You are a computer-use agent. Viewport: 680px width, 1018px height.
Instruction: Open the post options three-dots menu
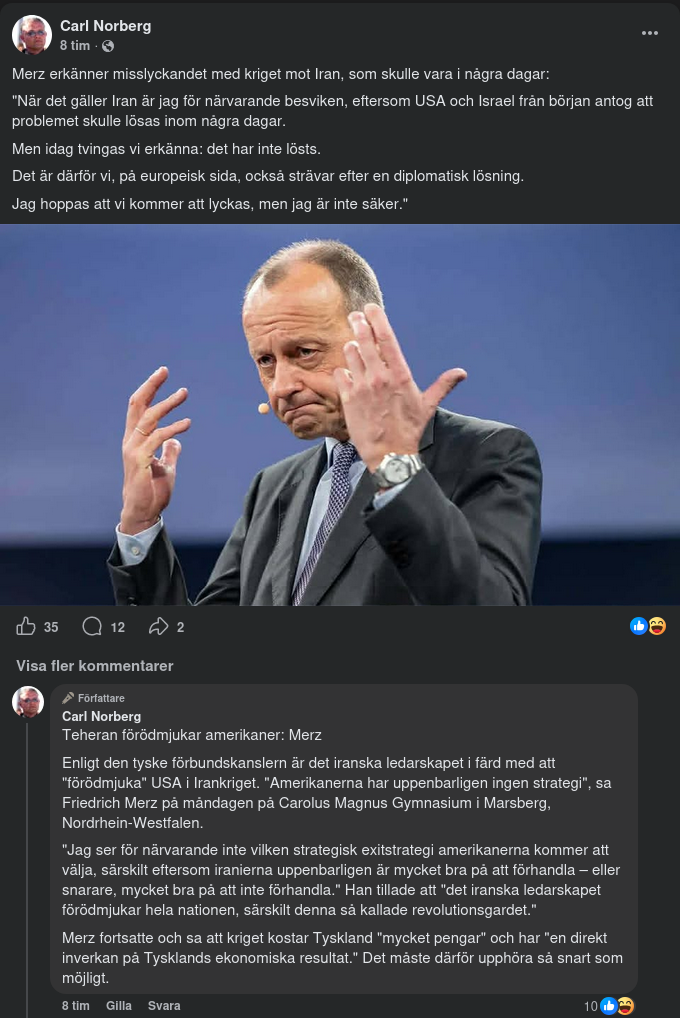point(650,33)
